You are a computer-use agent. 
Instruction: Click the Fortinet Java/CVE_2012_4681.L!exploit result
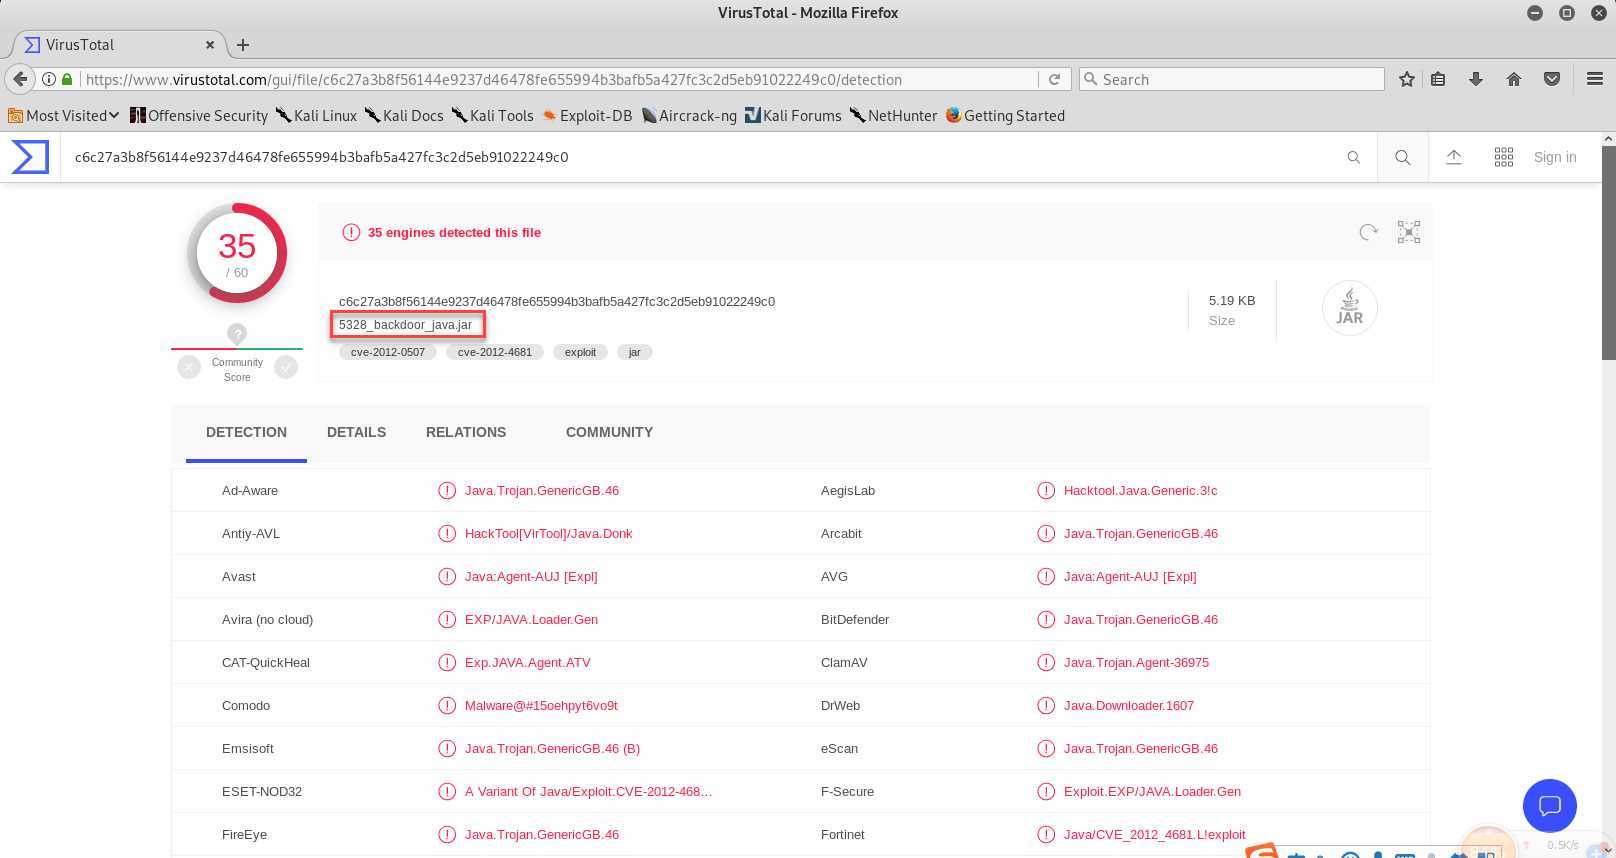pyautogui.click(x=1154, y=835)
